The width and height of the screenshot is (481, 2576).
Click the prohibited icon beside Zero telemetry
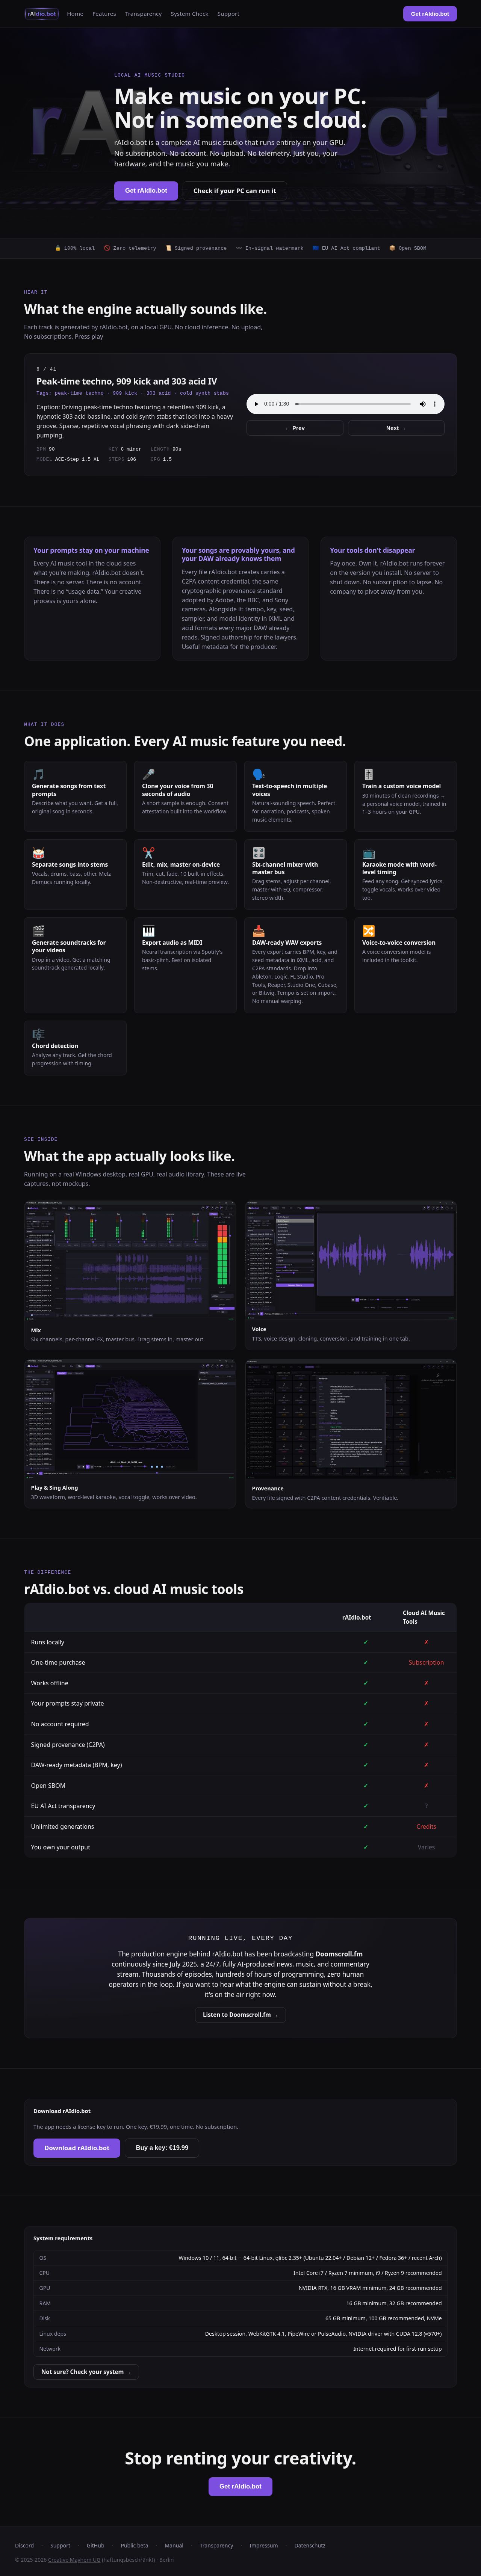click(107, 248)
